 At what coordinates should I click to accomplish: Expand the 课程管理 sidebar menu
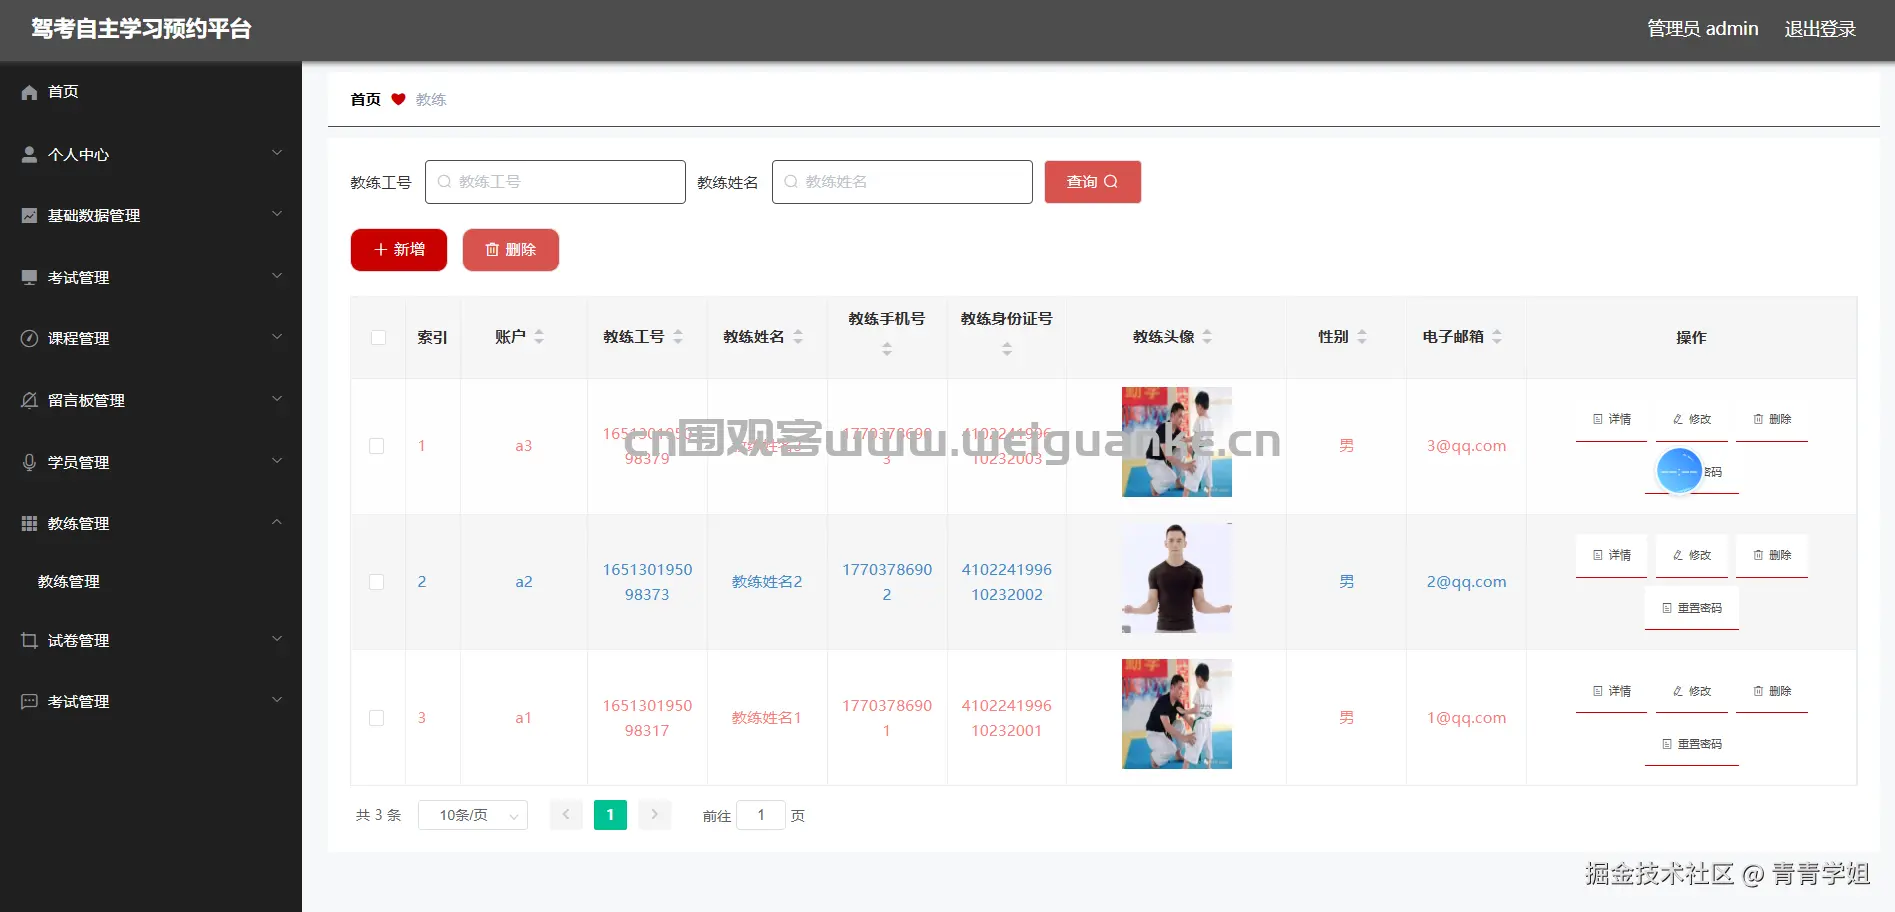277,337
